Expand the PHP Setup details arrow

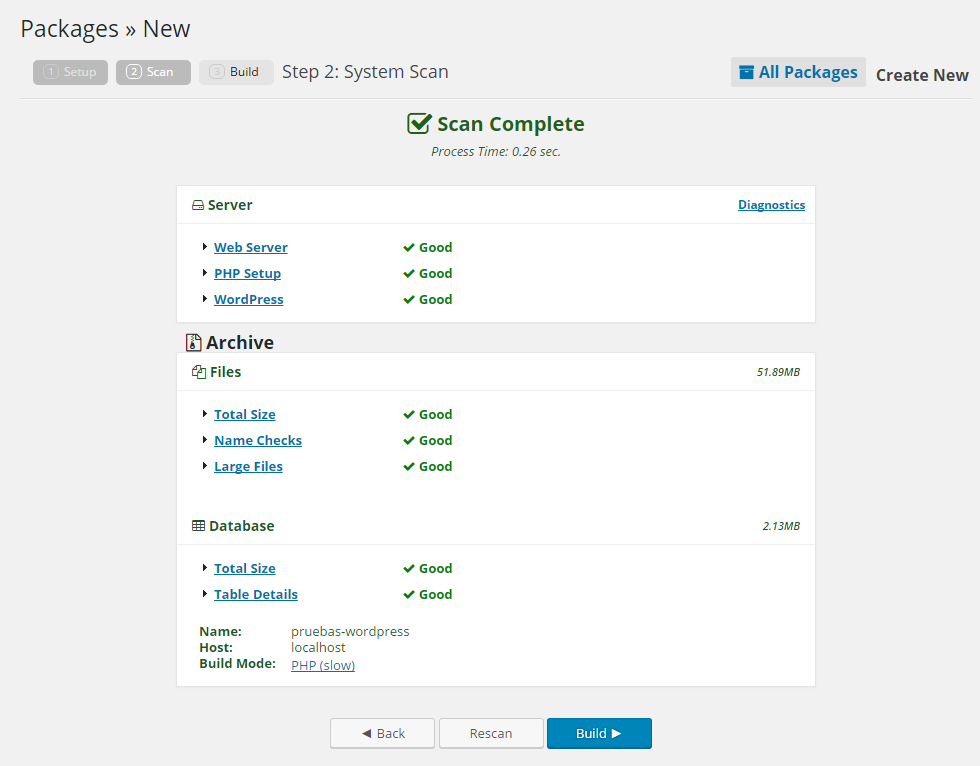coord(205,273)
